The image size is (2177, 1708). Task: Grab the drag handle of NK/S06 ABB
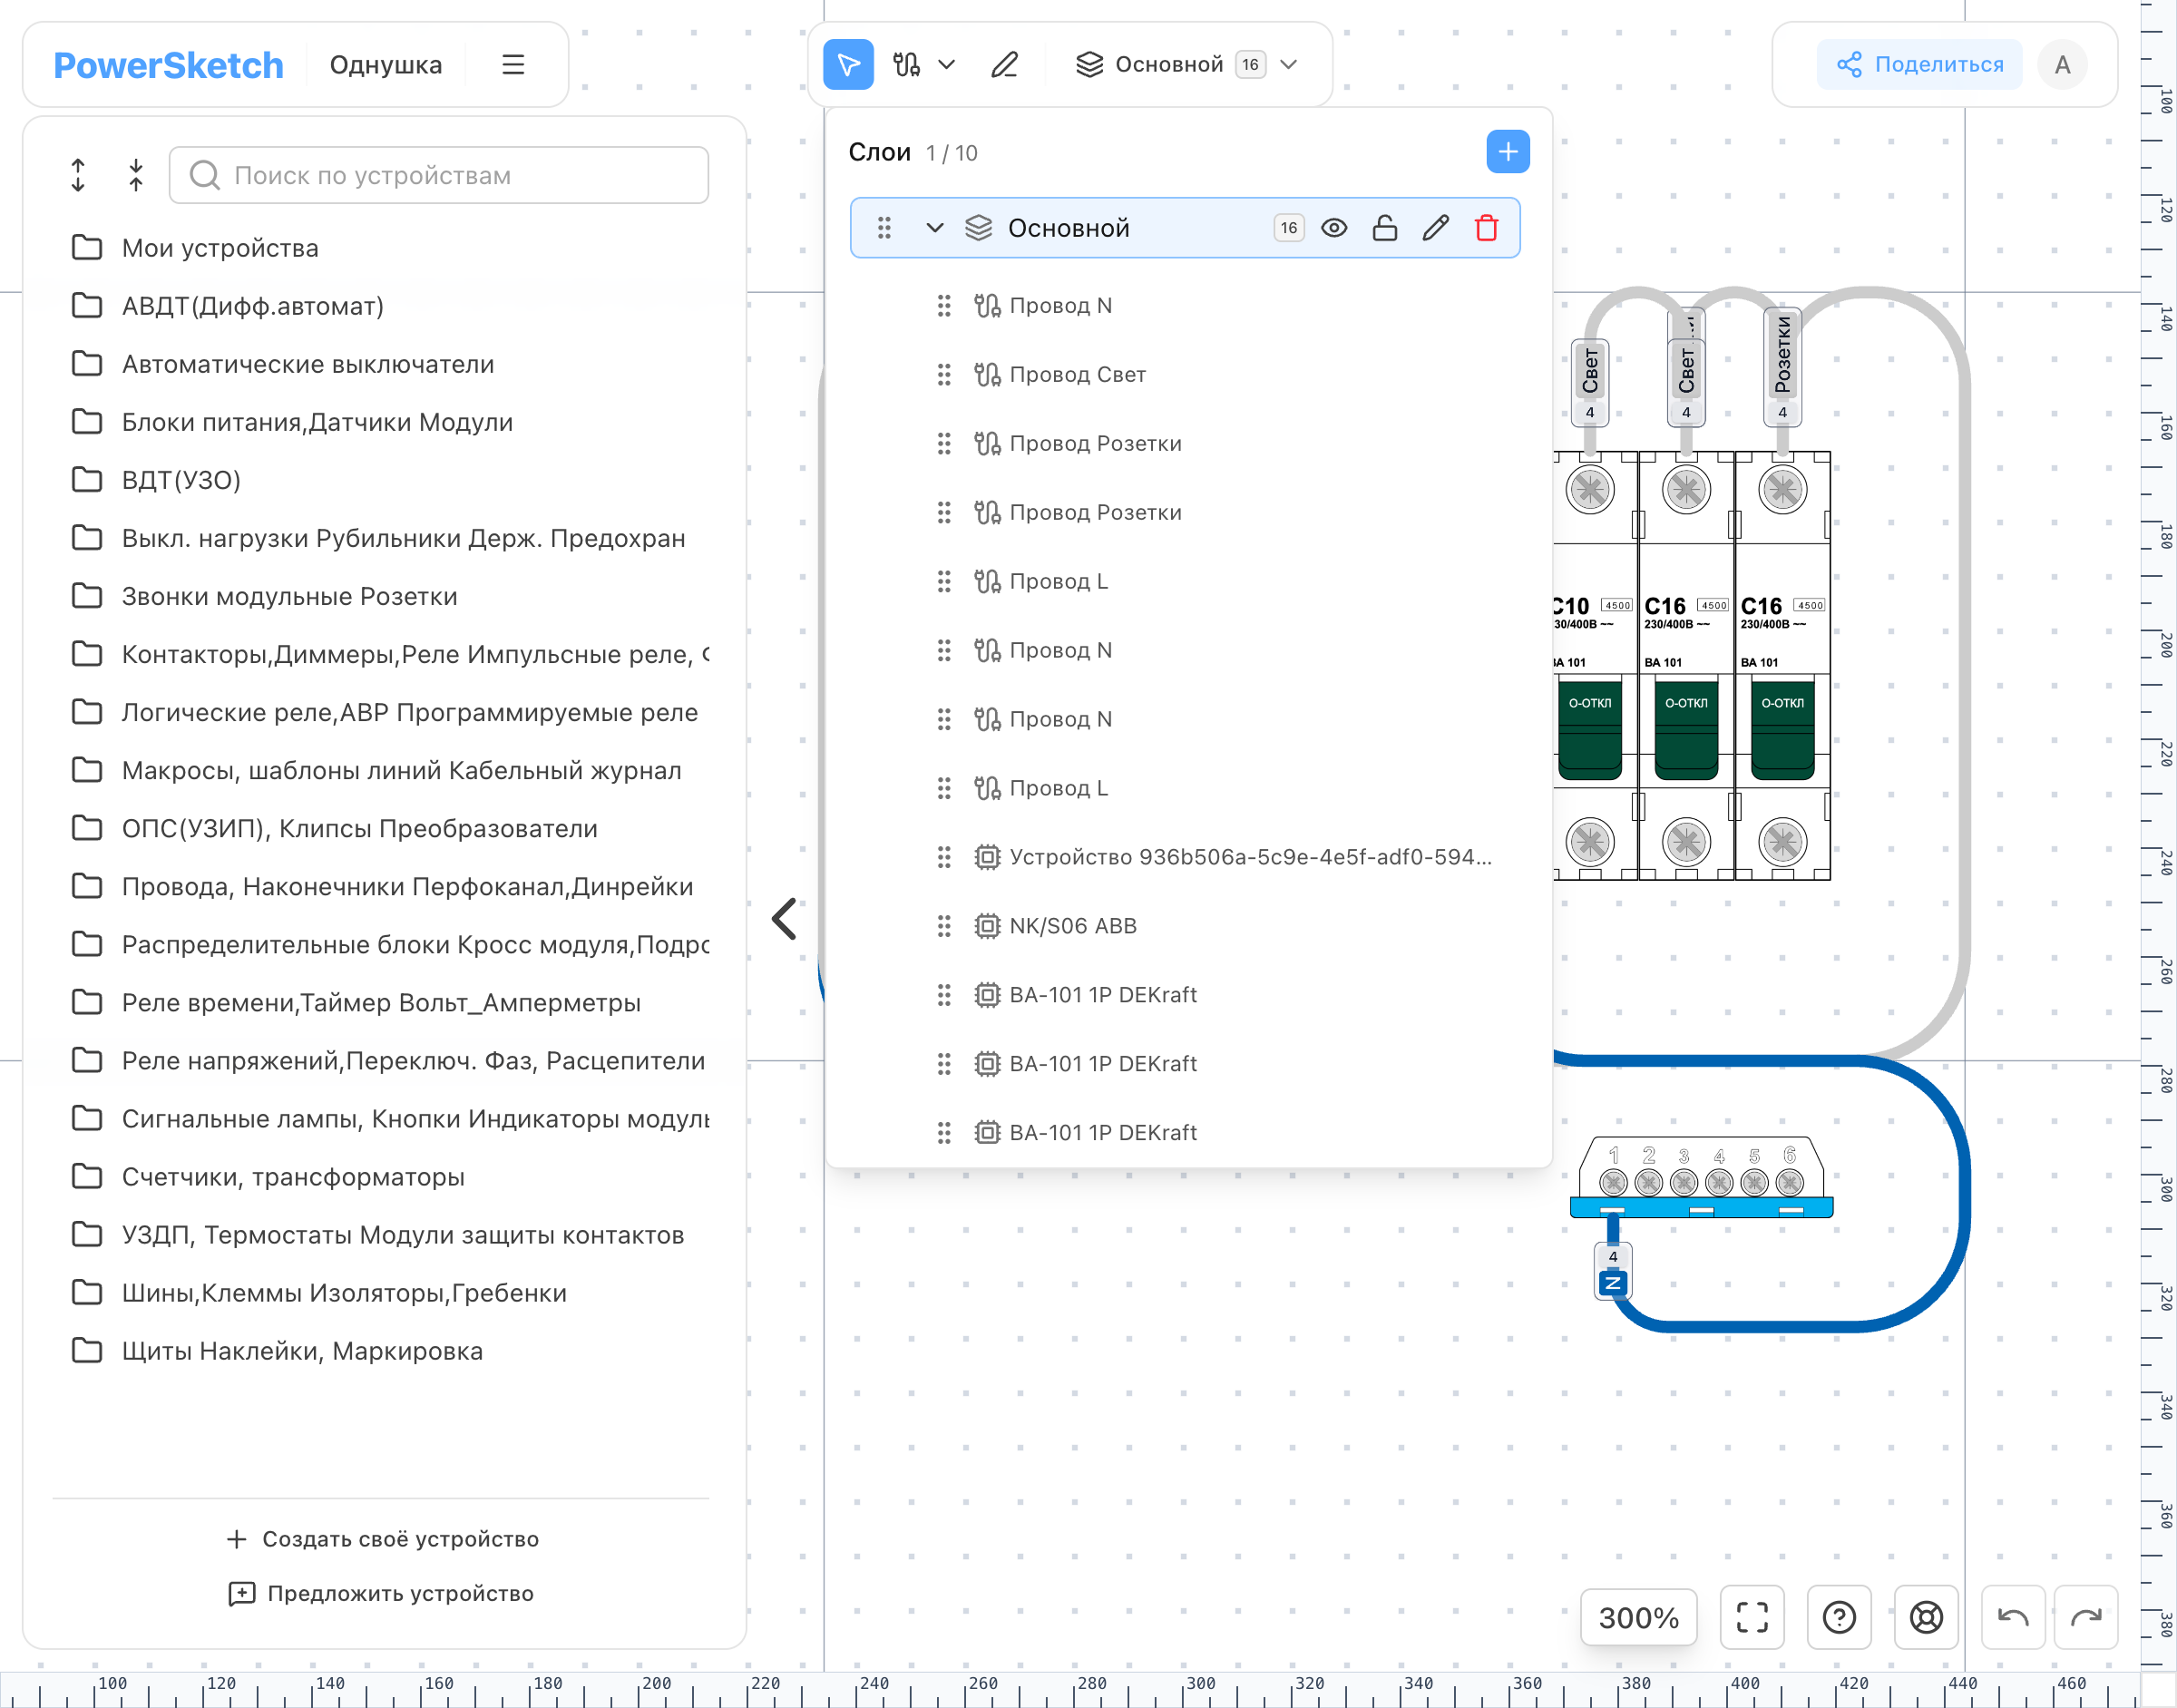[944, 926]
